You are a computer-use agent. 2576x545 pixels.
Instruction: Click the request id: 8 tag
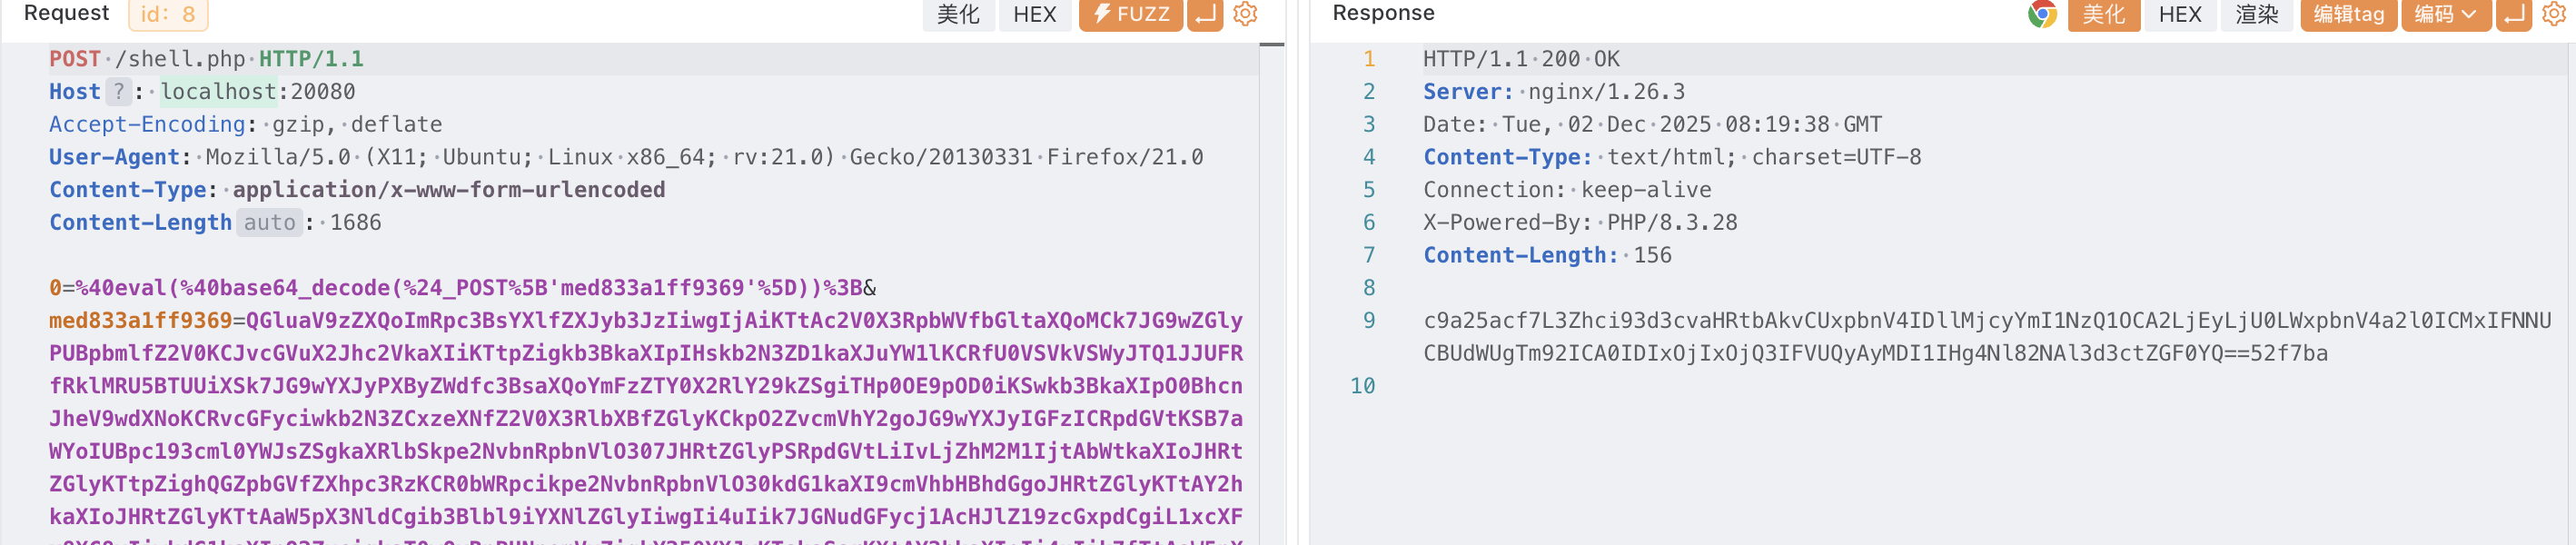pos(168,14)
